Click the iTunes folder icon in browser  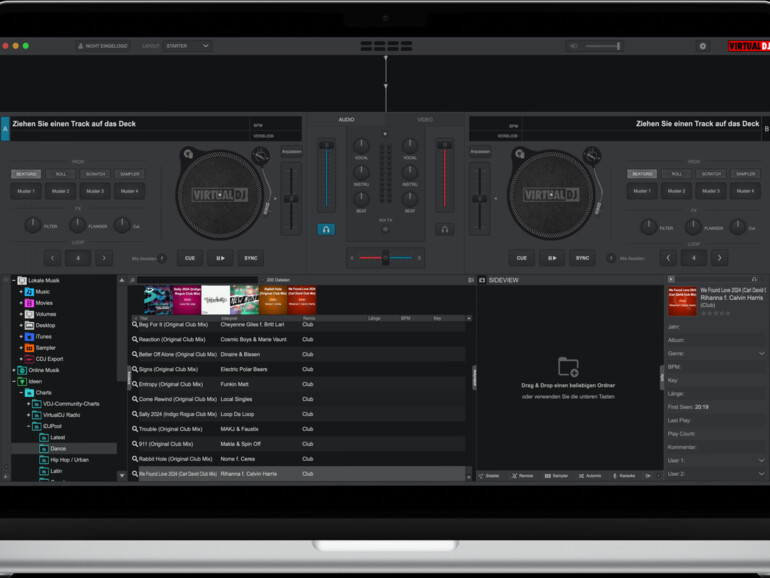[x=29, y=336]
